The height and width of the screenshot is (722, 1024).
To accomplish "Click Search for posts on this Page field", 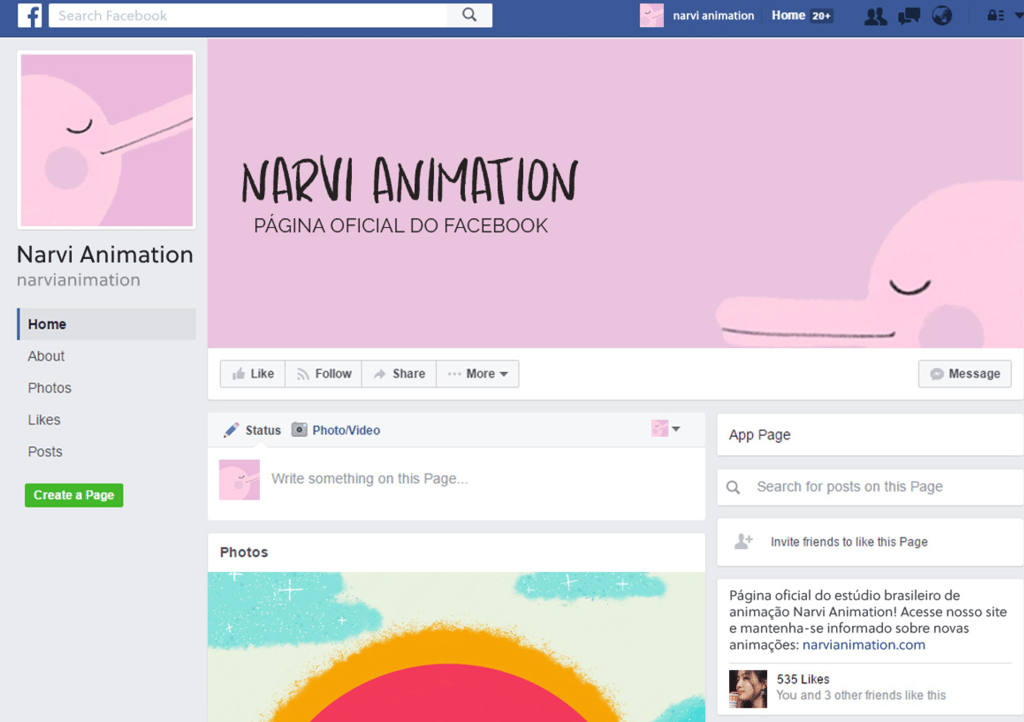I will 870,486.
